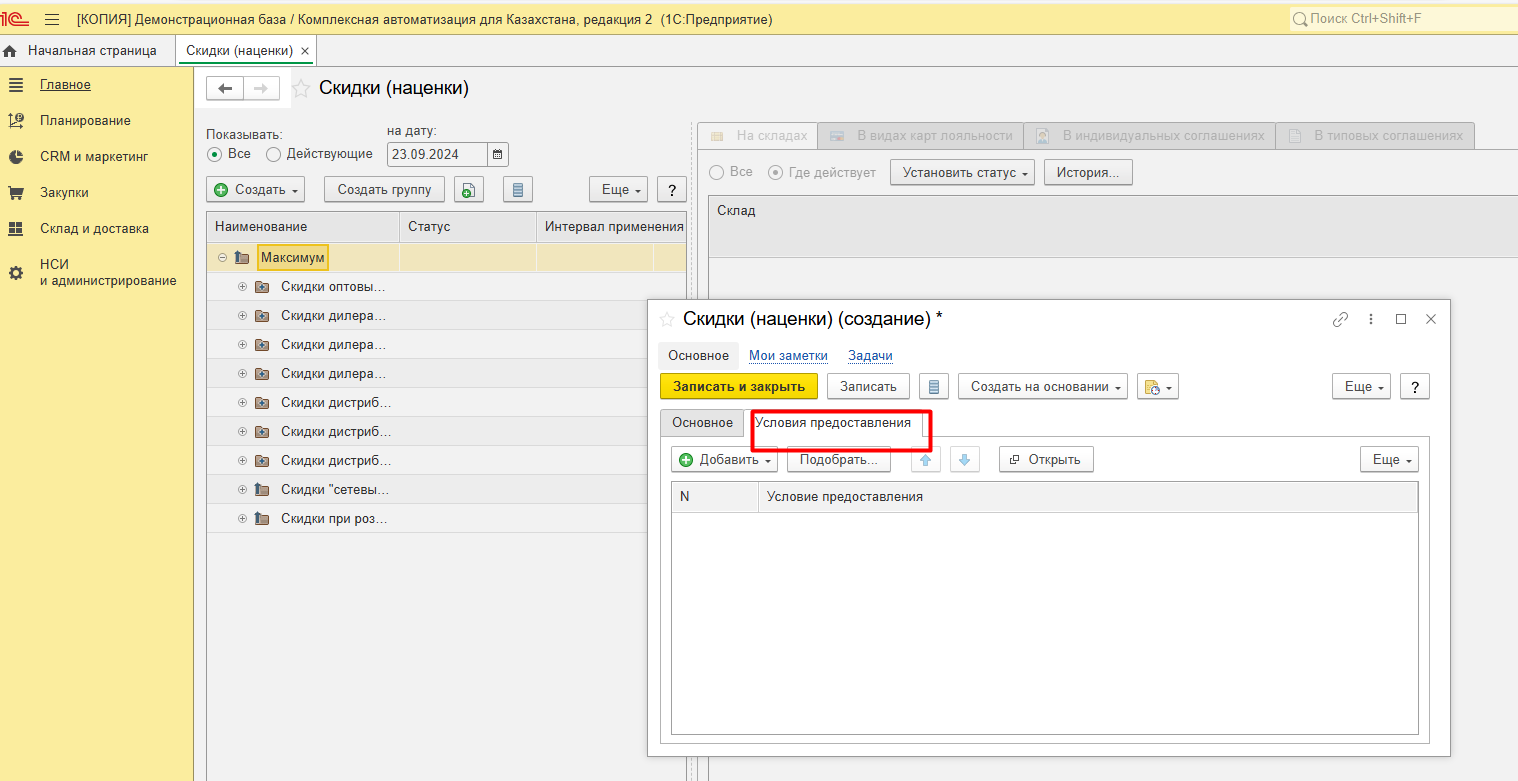This screenshot has height=781, width=1518.
Task: Open the sections menu hamburger icon
Action: tap(52, 20)
